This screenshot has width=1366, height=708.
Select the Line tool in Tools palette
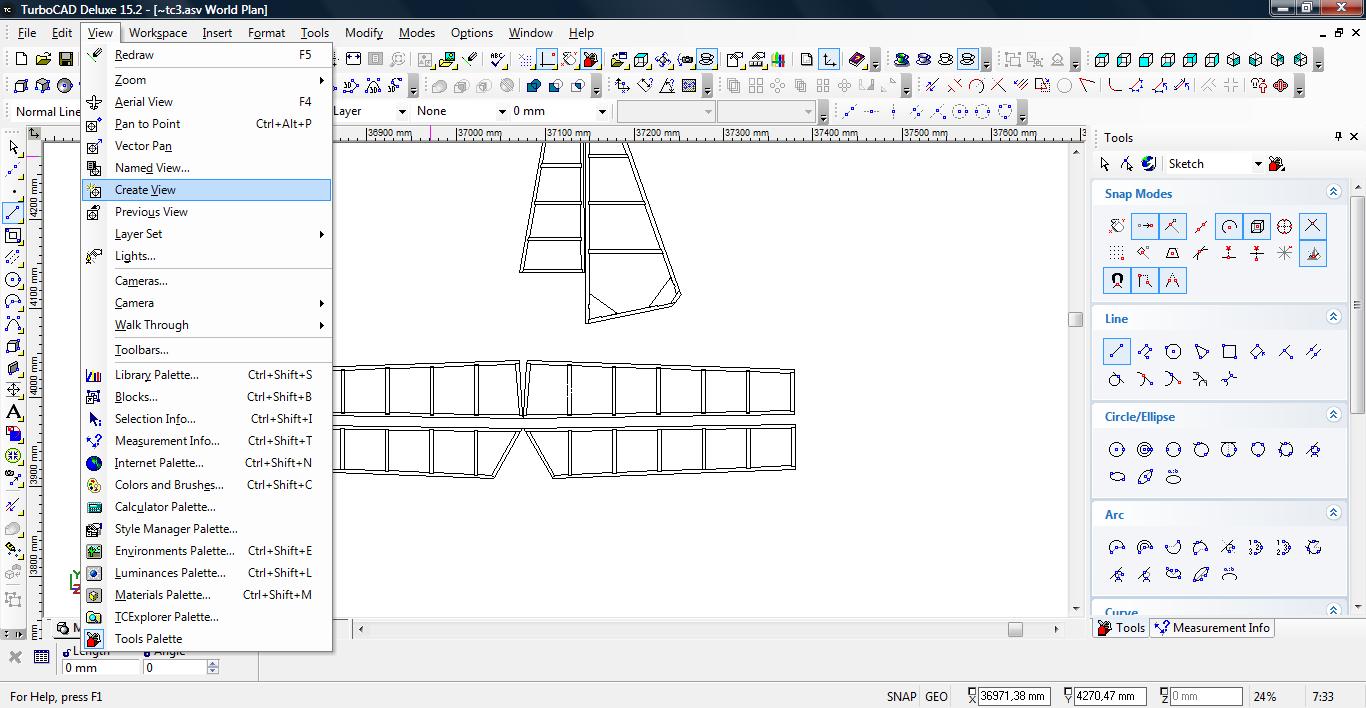[1117, 351]
